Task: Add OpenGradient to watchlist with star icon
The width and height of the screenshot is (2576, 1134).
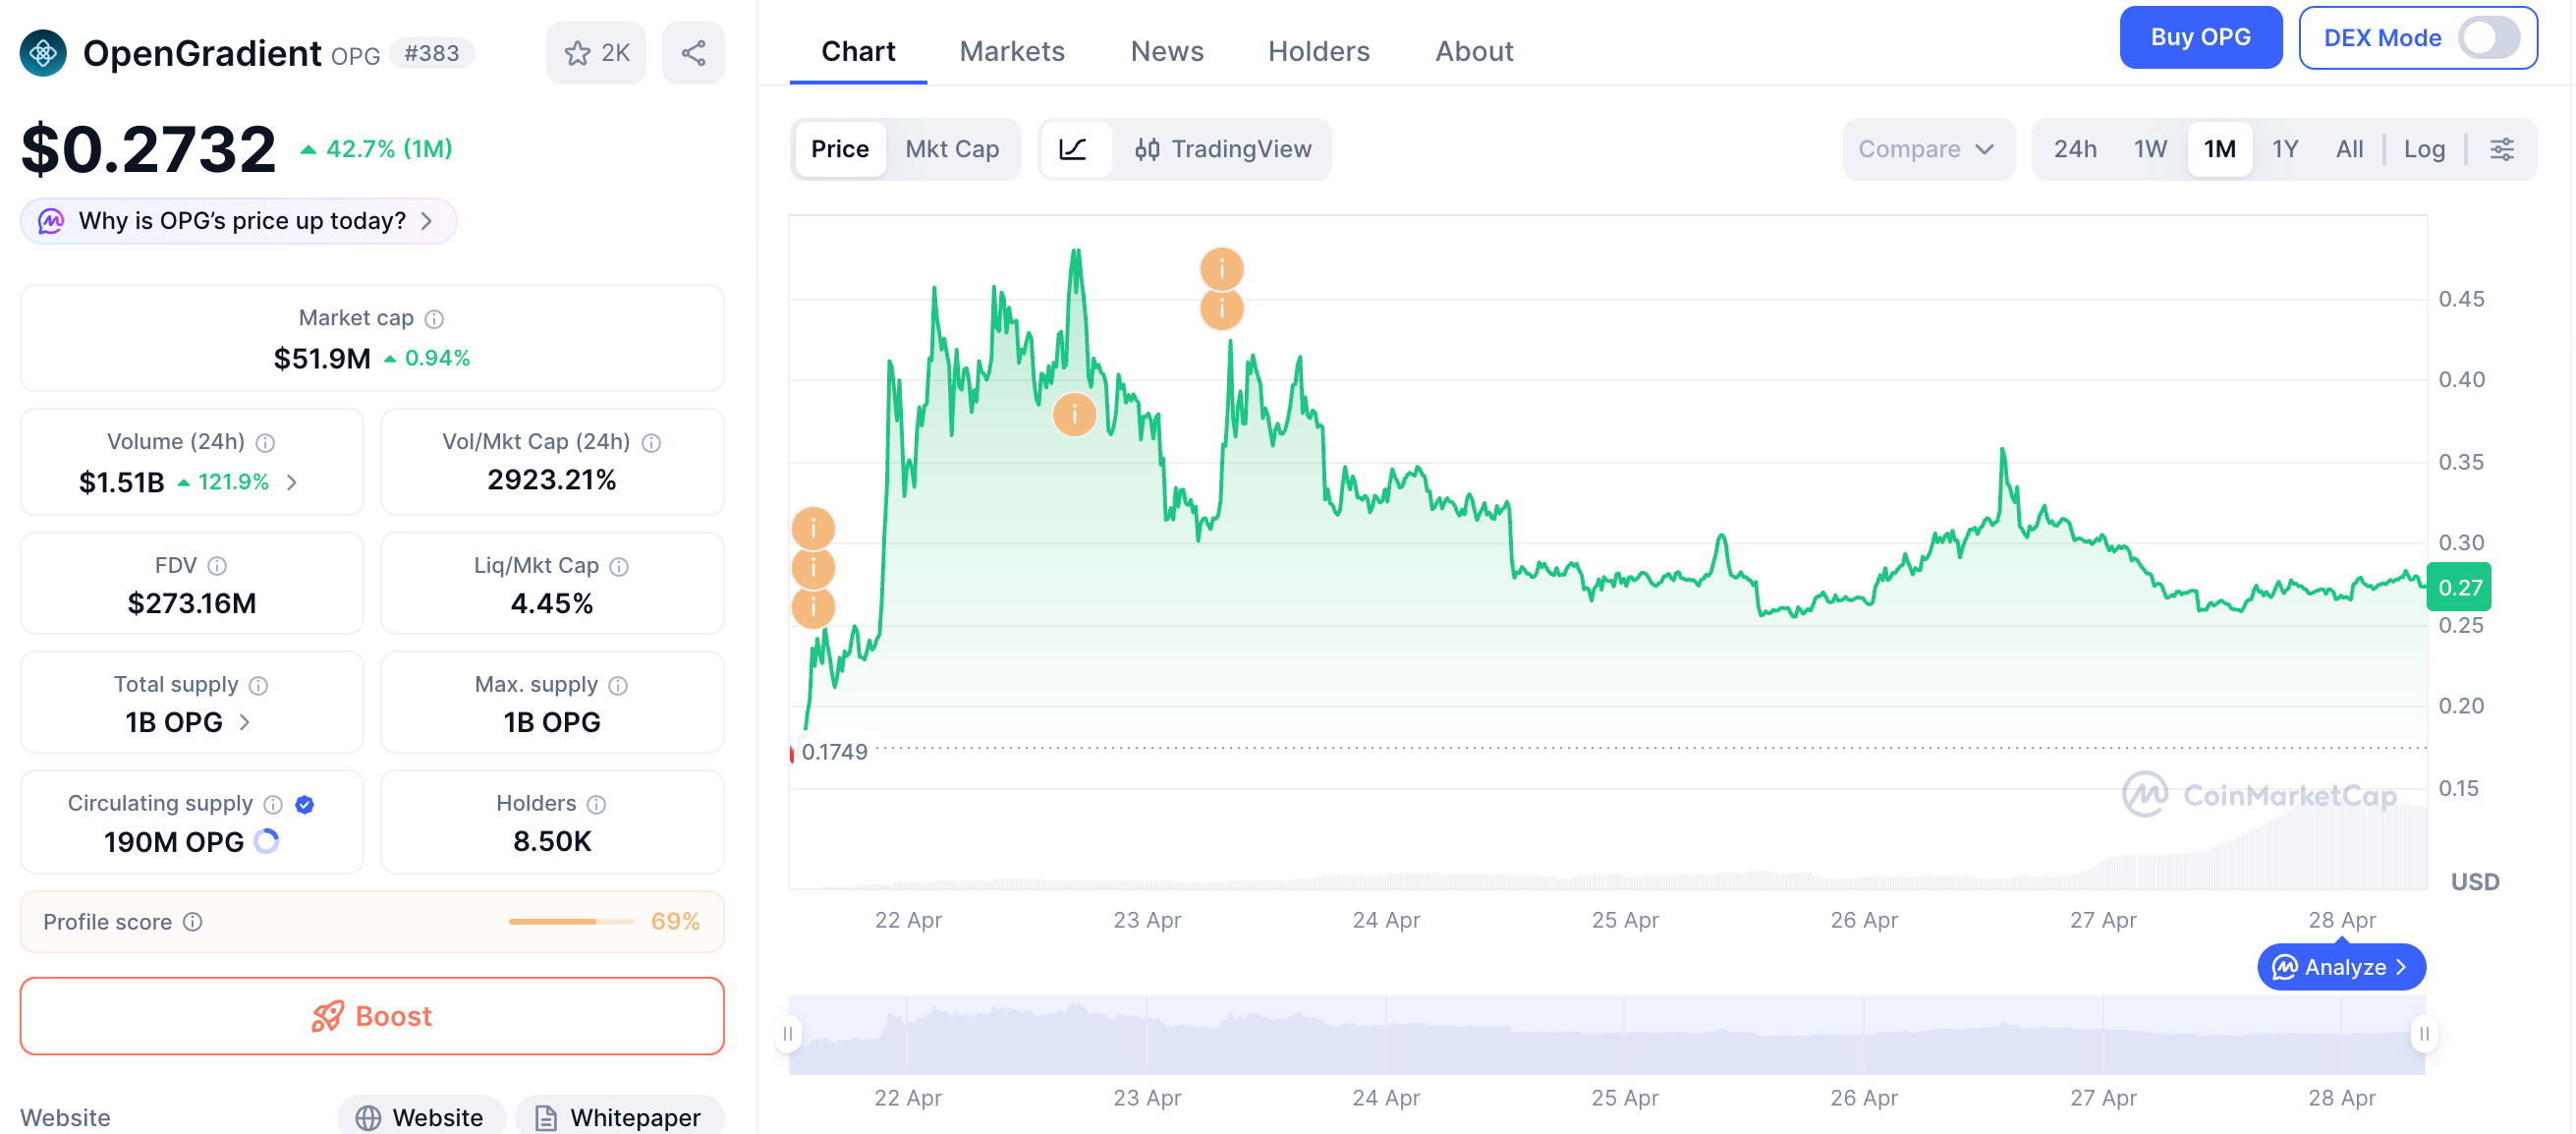Action: [578, 53]
